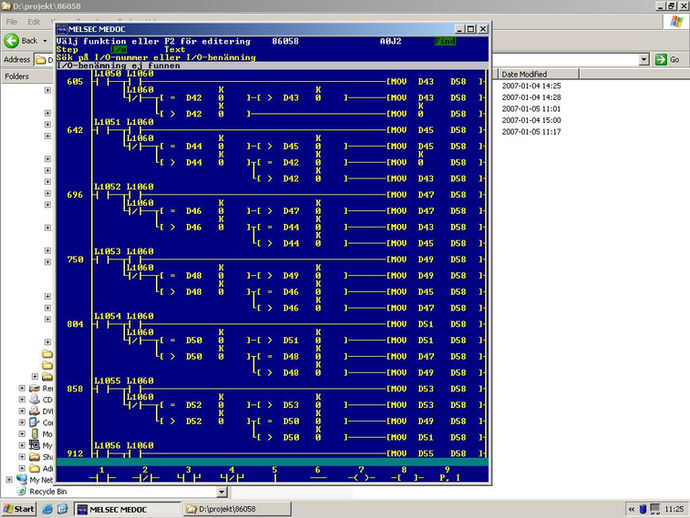
Task: Click ladder step number 750
Action: click(x=75, y=259)
